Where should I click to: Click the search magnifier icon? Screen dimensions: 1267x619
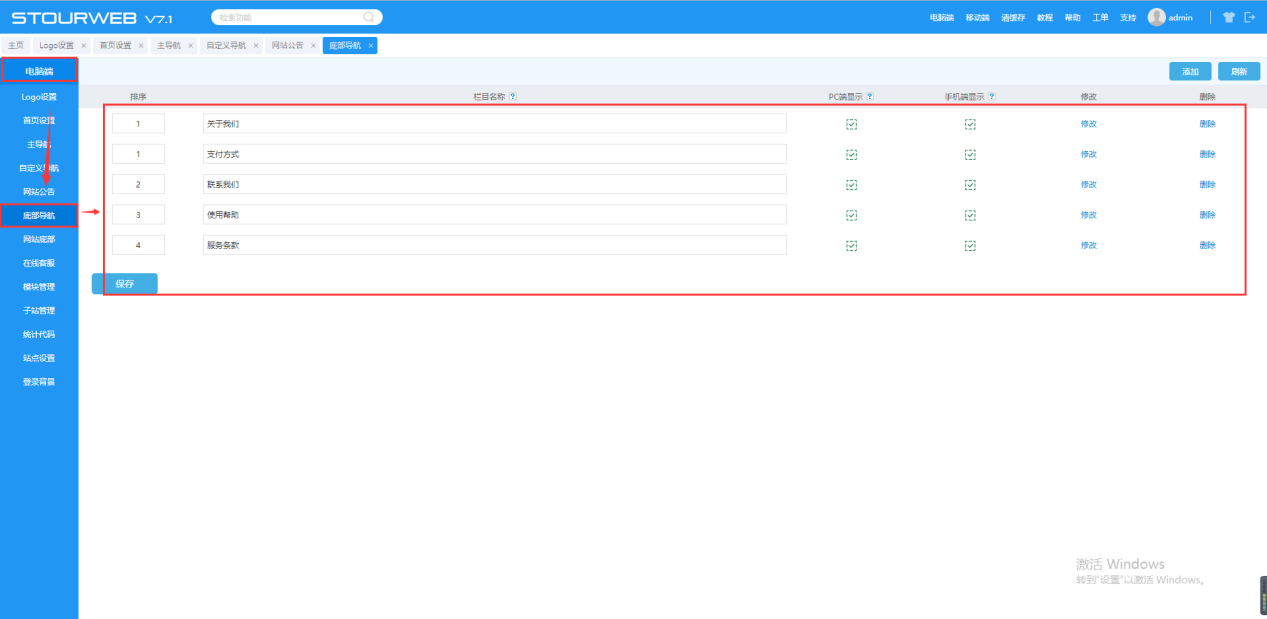[369, 17]
